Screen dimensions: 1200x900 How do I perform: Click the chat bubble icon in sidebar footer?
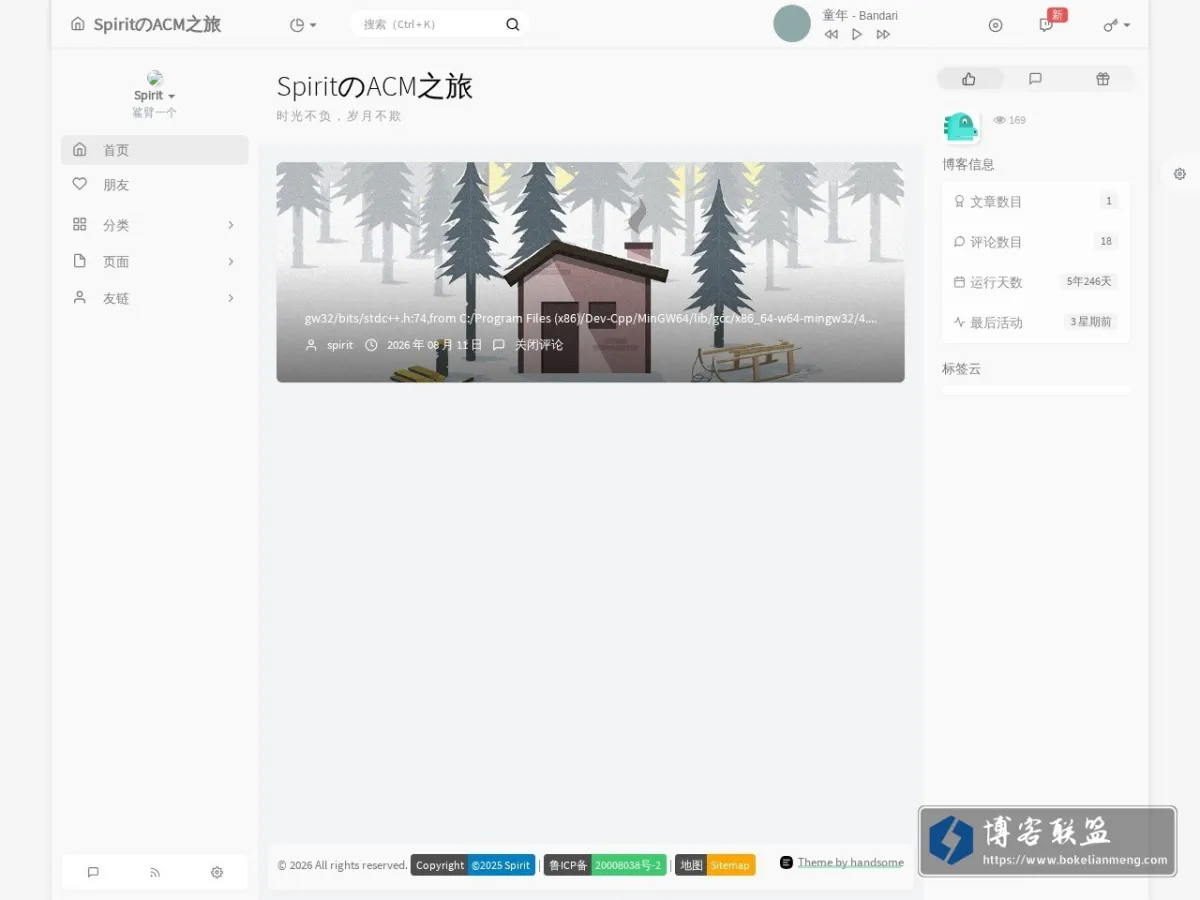93,872
